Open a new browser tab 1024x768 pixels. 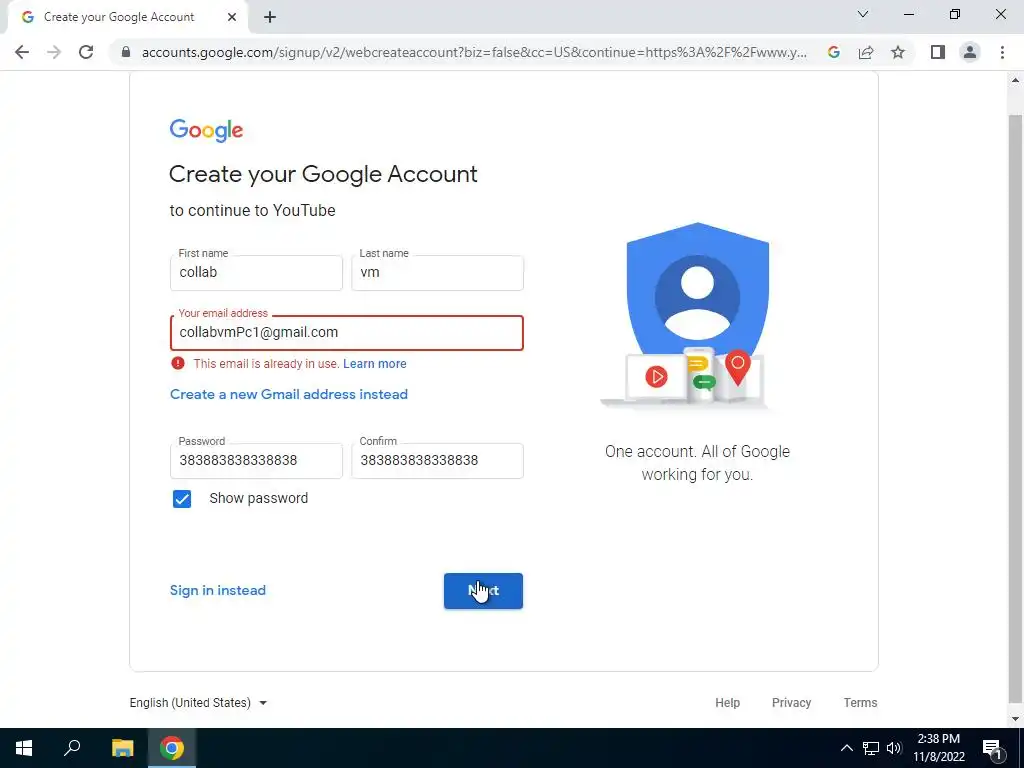pyautogui.click(x=270, y=18)
